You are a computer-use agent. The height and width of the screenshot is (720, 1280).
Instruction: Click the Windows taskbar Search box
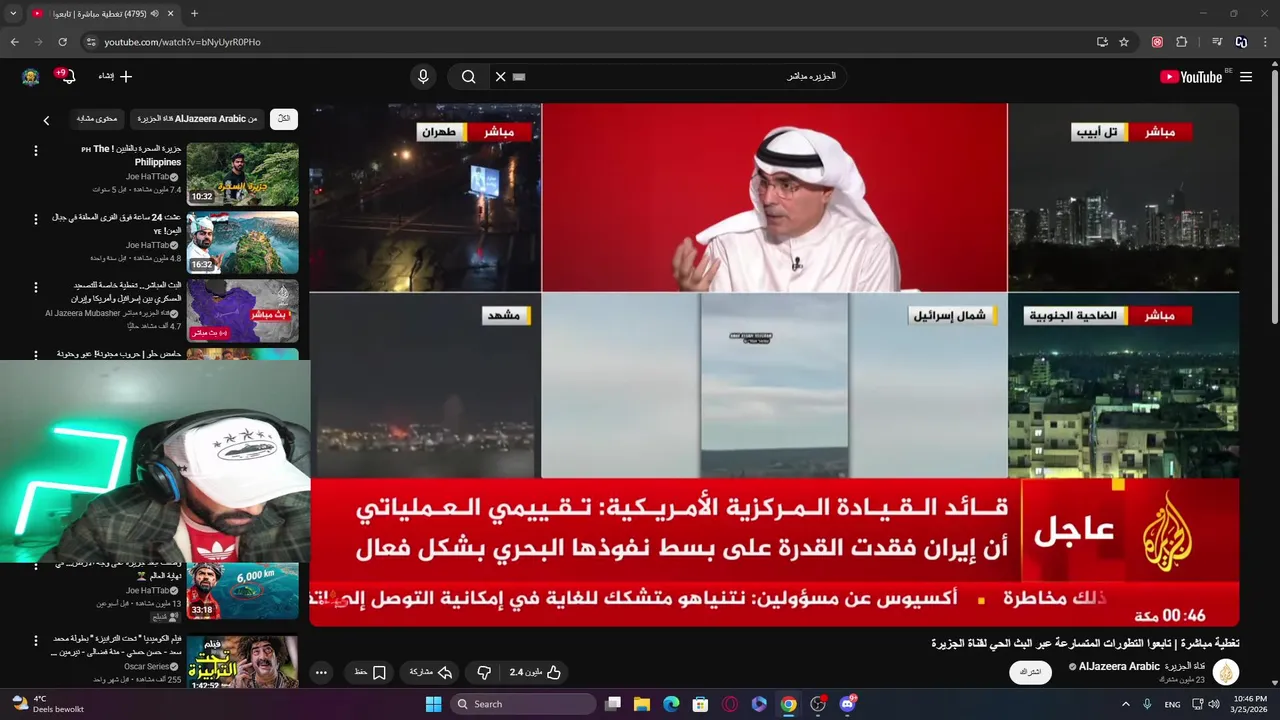(x=523, y=704)
